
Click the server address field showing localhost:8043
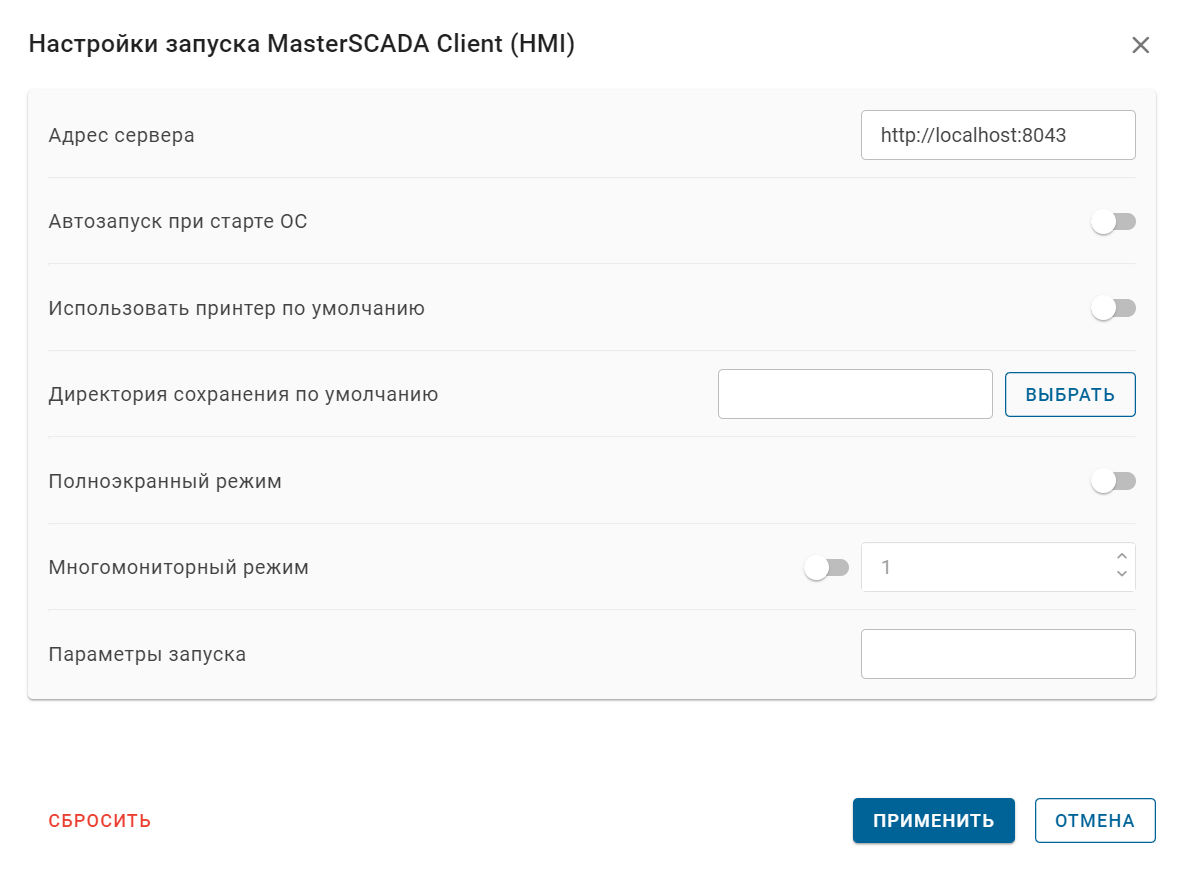(x=997, y=134)
